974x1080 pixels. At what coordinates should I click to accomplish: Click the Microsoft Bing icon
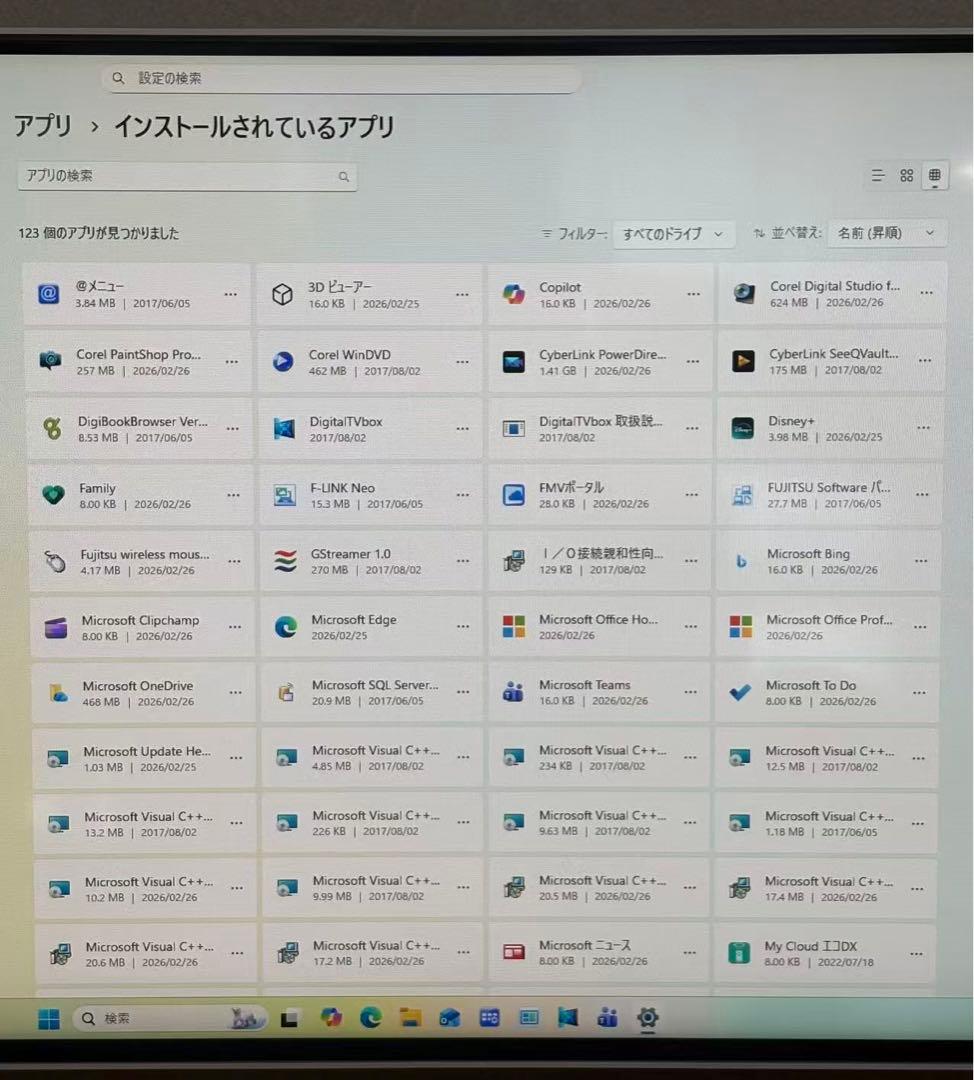coord(741,561)
